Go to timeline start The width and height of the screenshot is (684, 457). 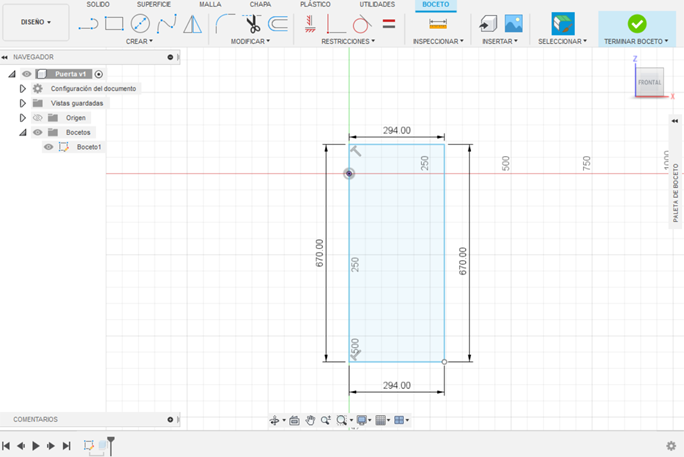click(x=6, y=446)
